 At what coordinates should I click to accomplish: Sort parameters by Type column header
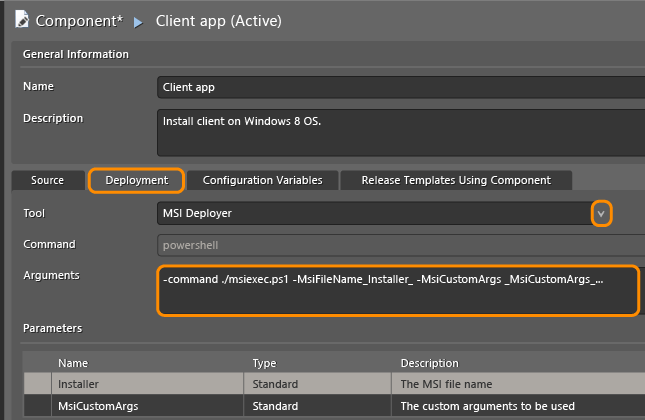(320, 363)
